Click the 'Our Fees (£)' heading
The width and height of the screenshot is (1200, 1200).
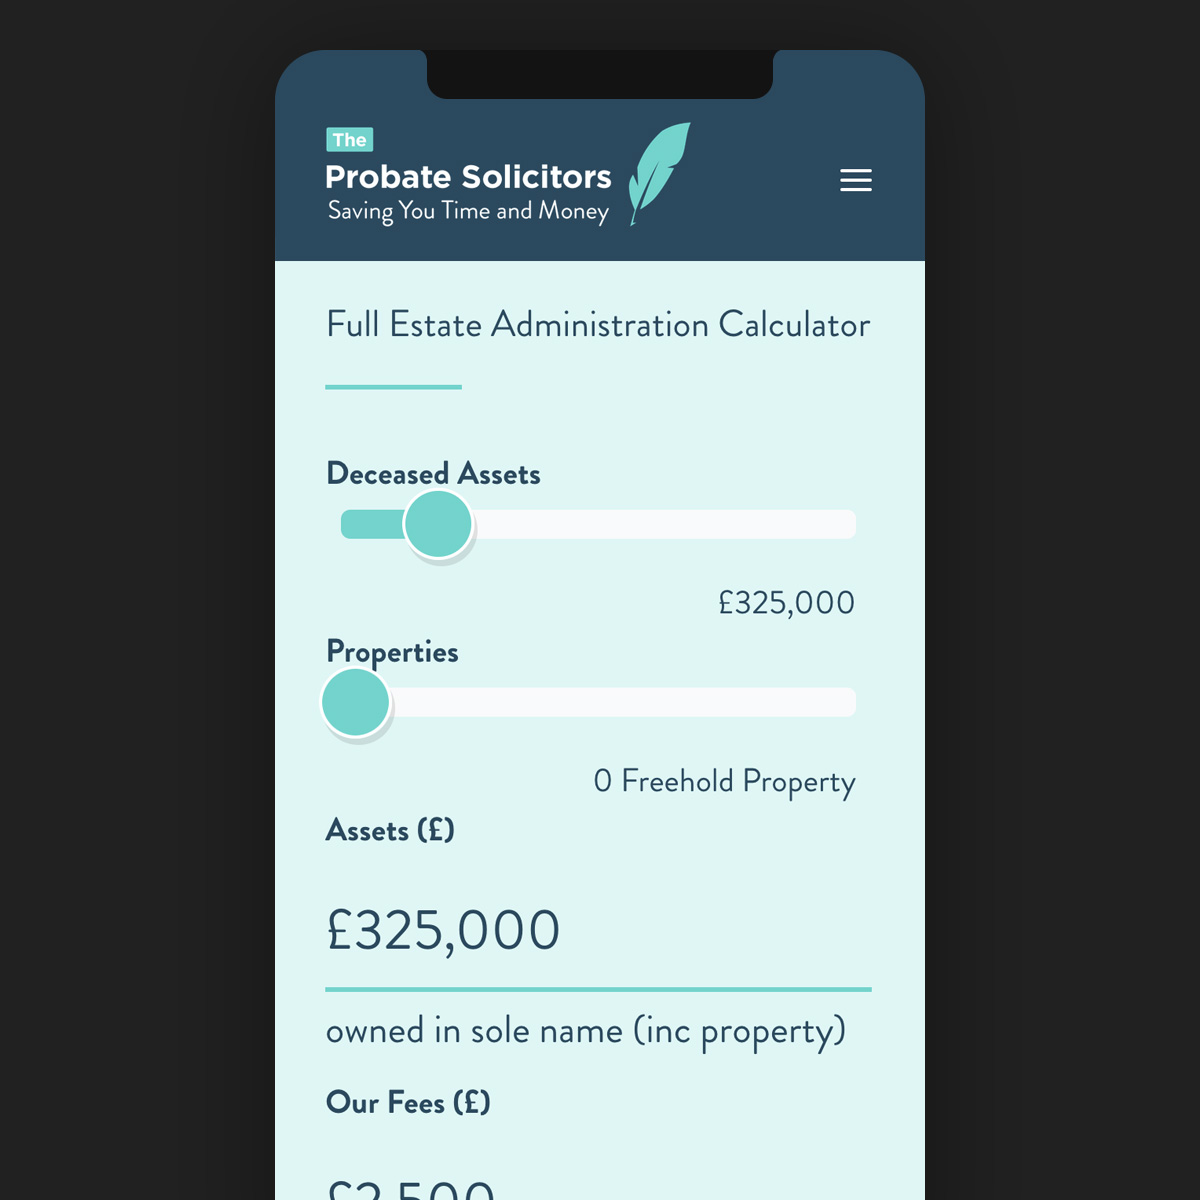tap(408, 1103)
